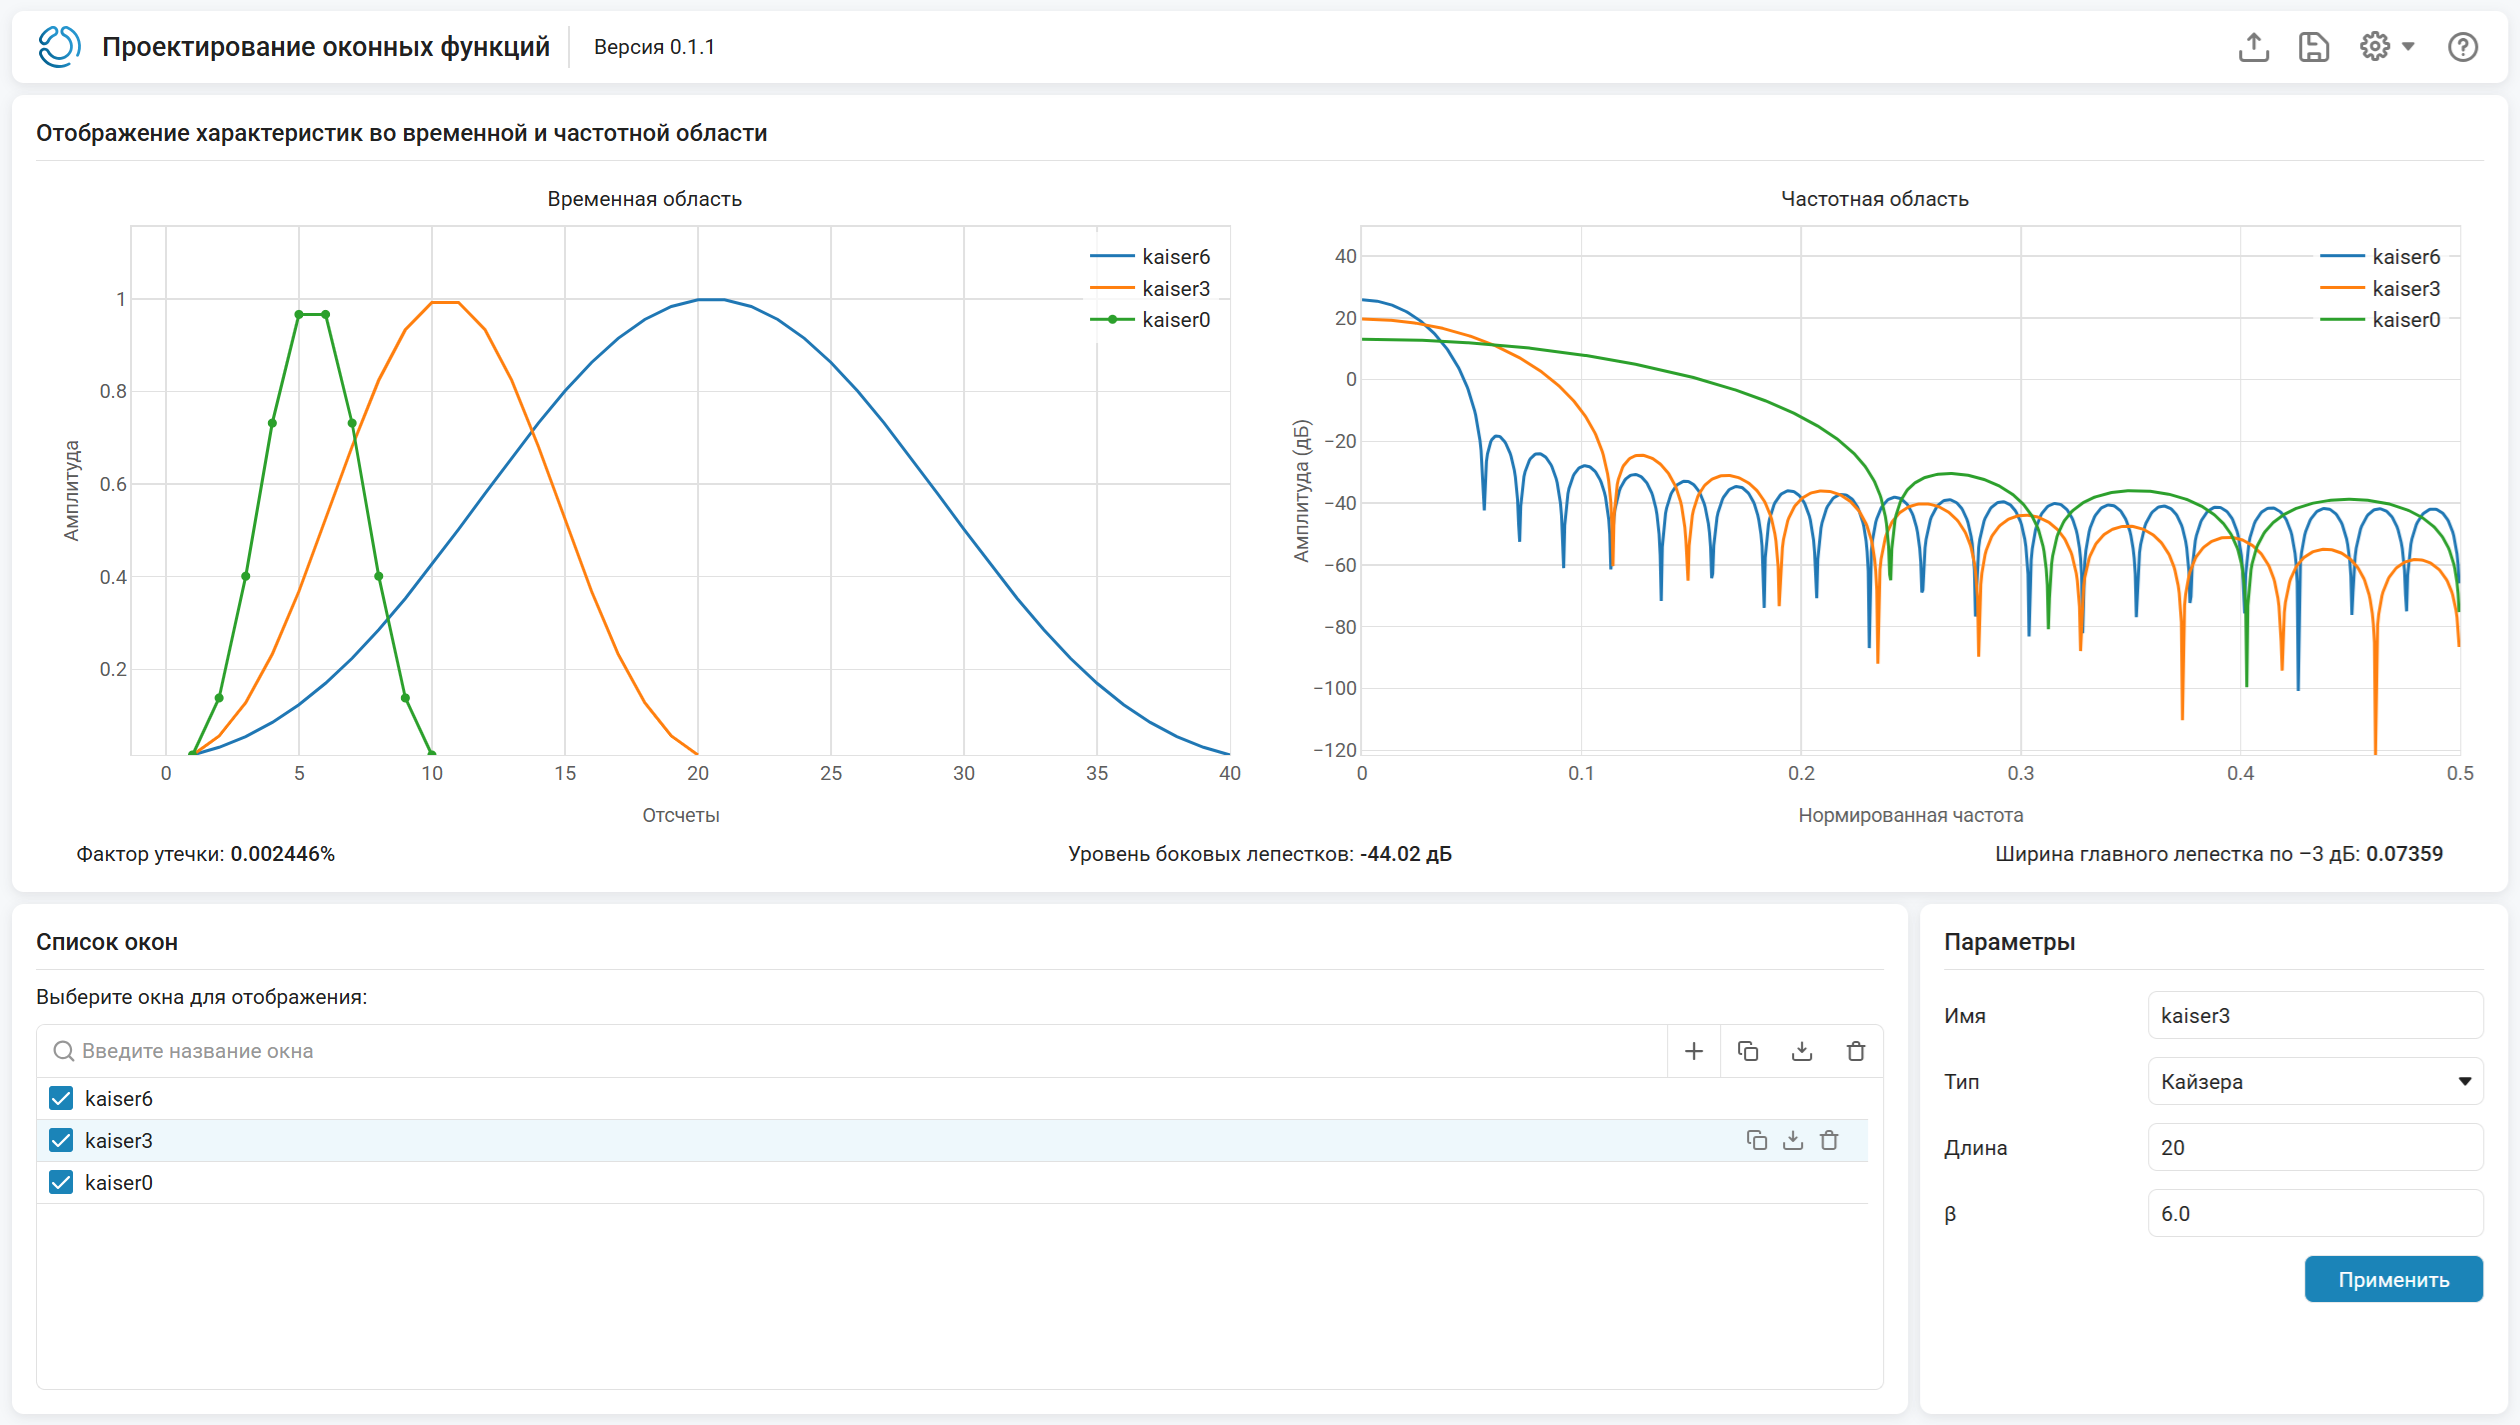Expand the settings dropdown arrow
This screenshot has height=1425, width=2520.
pyautogui.click(x=2408, y=46)
